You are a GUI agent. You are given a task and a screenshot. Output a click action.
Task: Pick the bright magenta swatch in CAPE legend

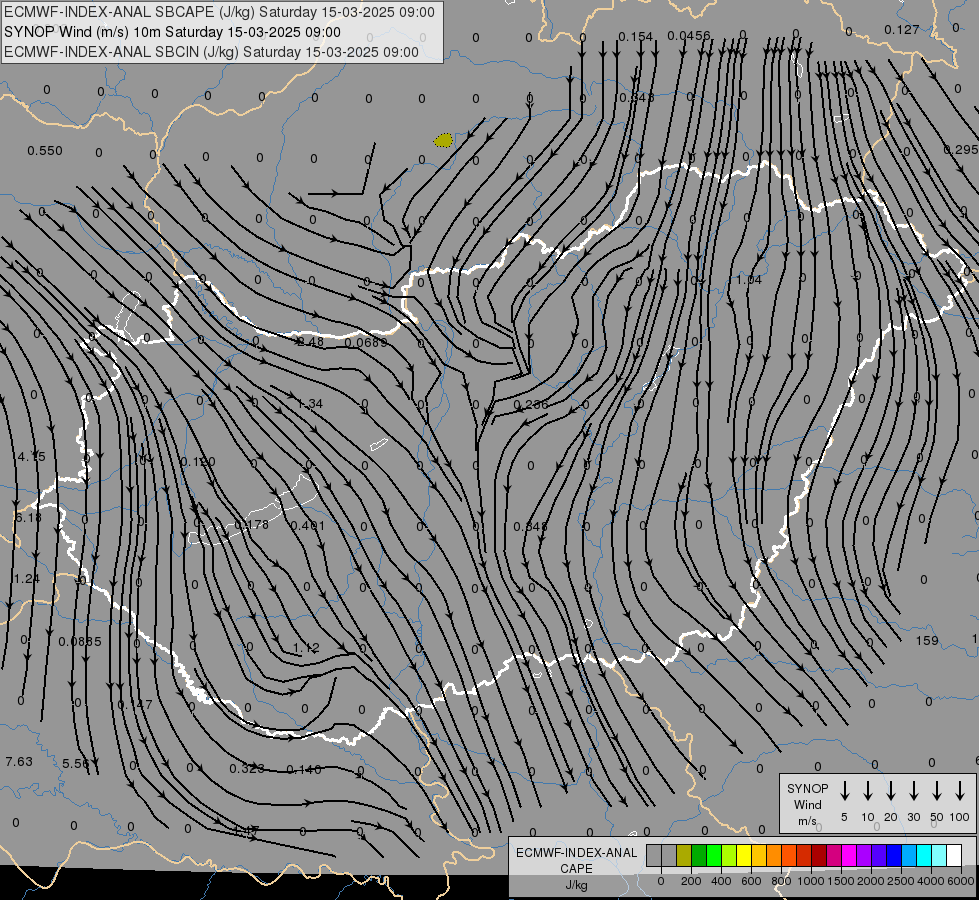(x=849, y=855)
